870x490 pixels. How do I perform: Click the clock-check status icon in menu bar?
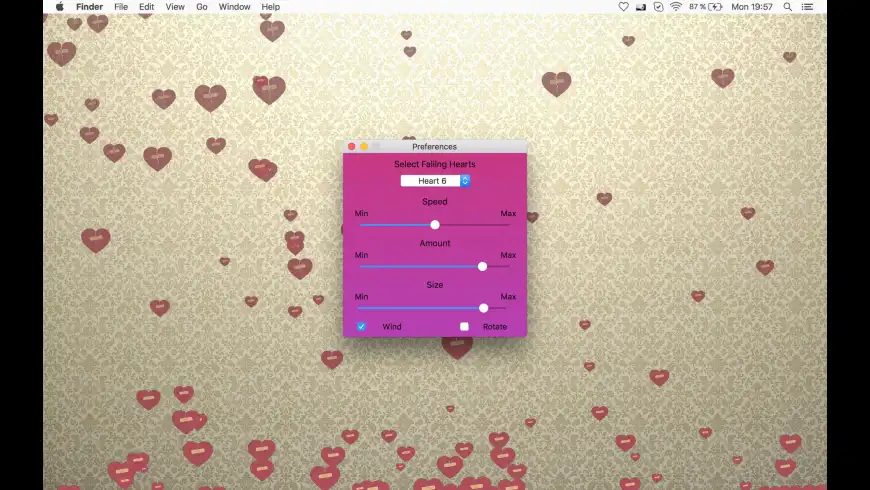tap(658, 7)
